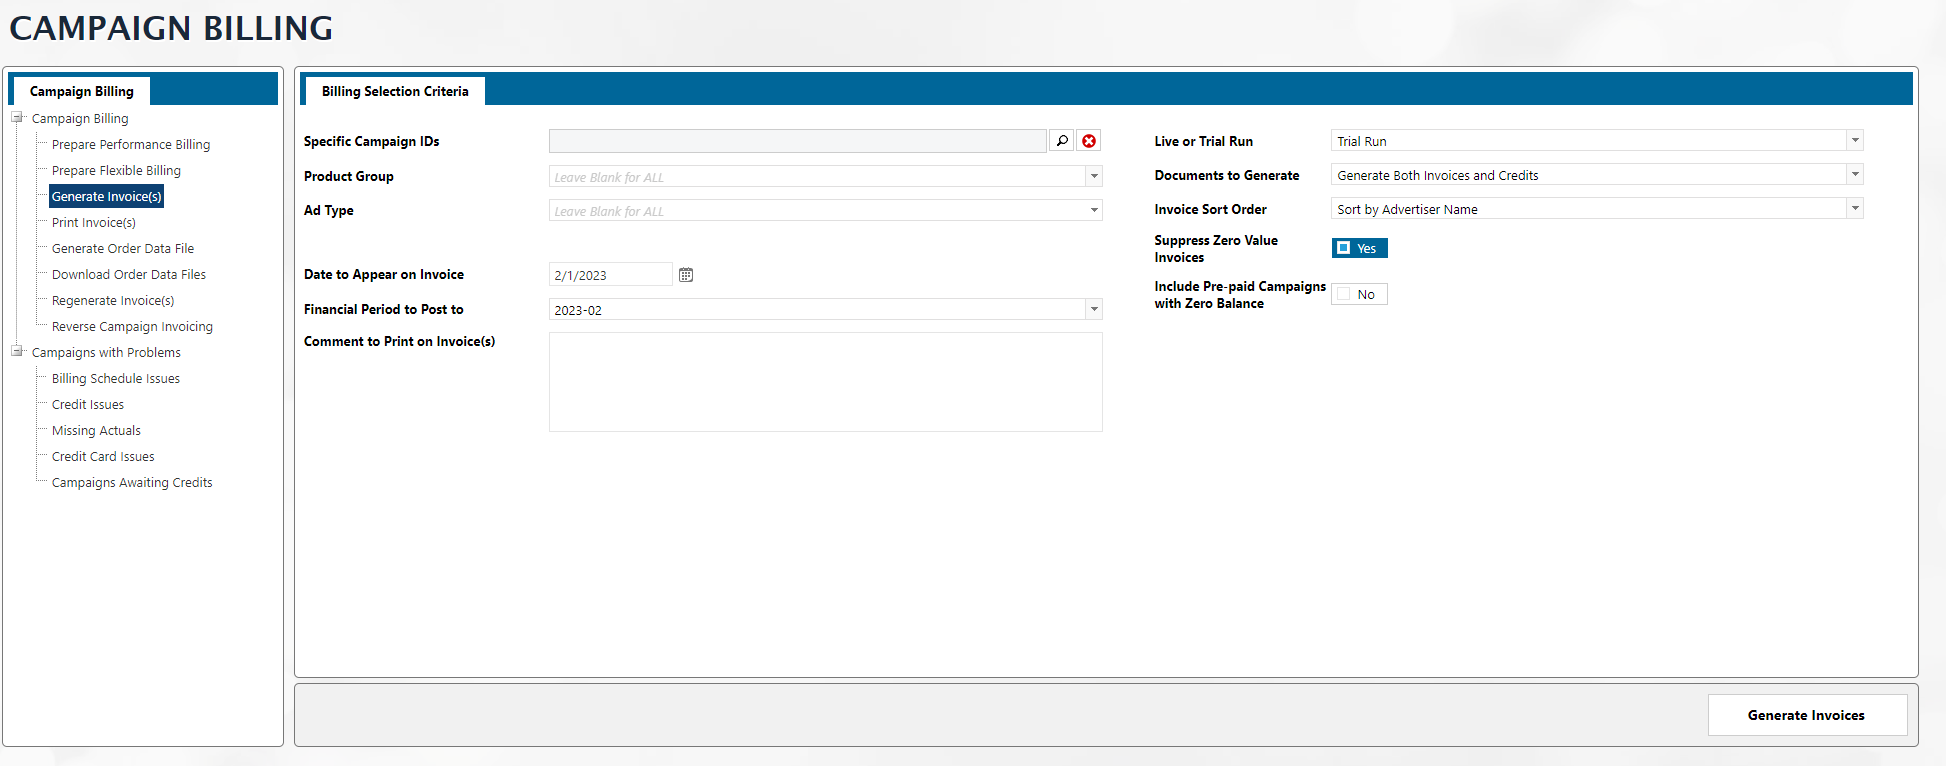1946x766 pixels.
Task: Collapse Campaigns with Problems tree node
Action: coord(17,352)
